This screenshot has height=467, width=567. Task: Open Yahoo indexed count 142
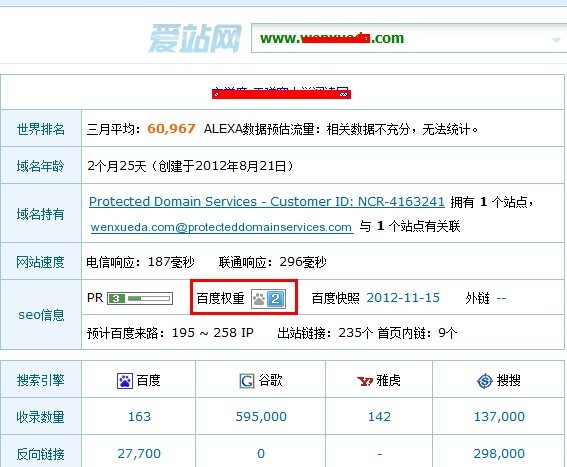[x=379, y=417]
